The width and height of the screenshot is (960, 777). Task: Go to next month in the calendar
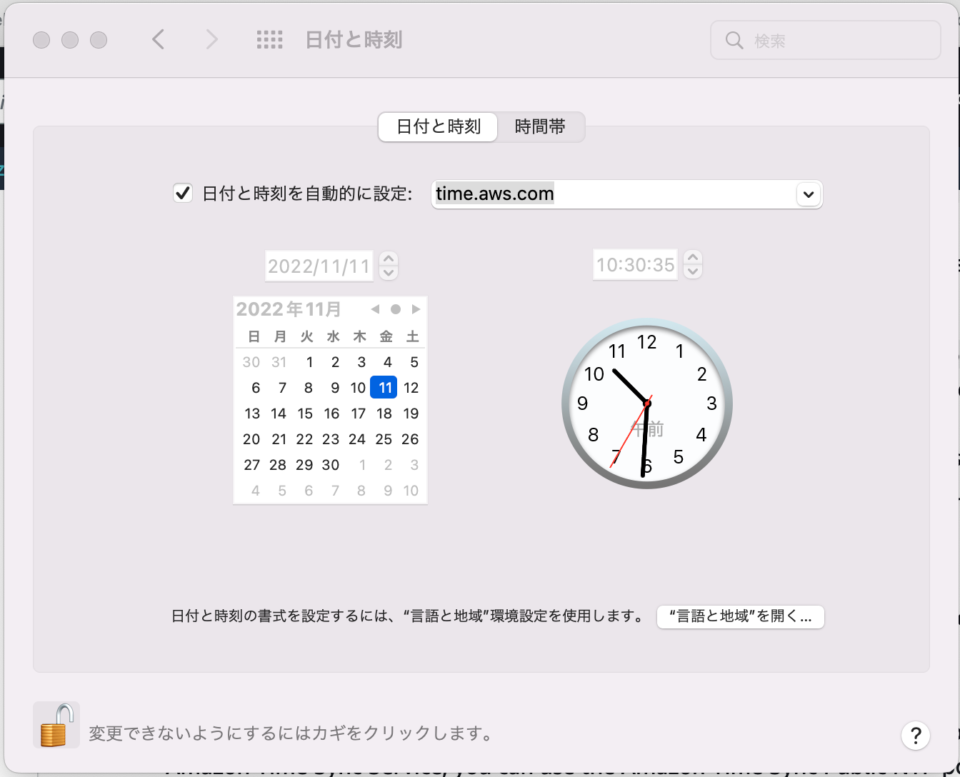click(416, 309)
